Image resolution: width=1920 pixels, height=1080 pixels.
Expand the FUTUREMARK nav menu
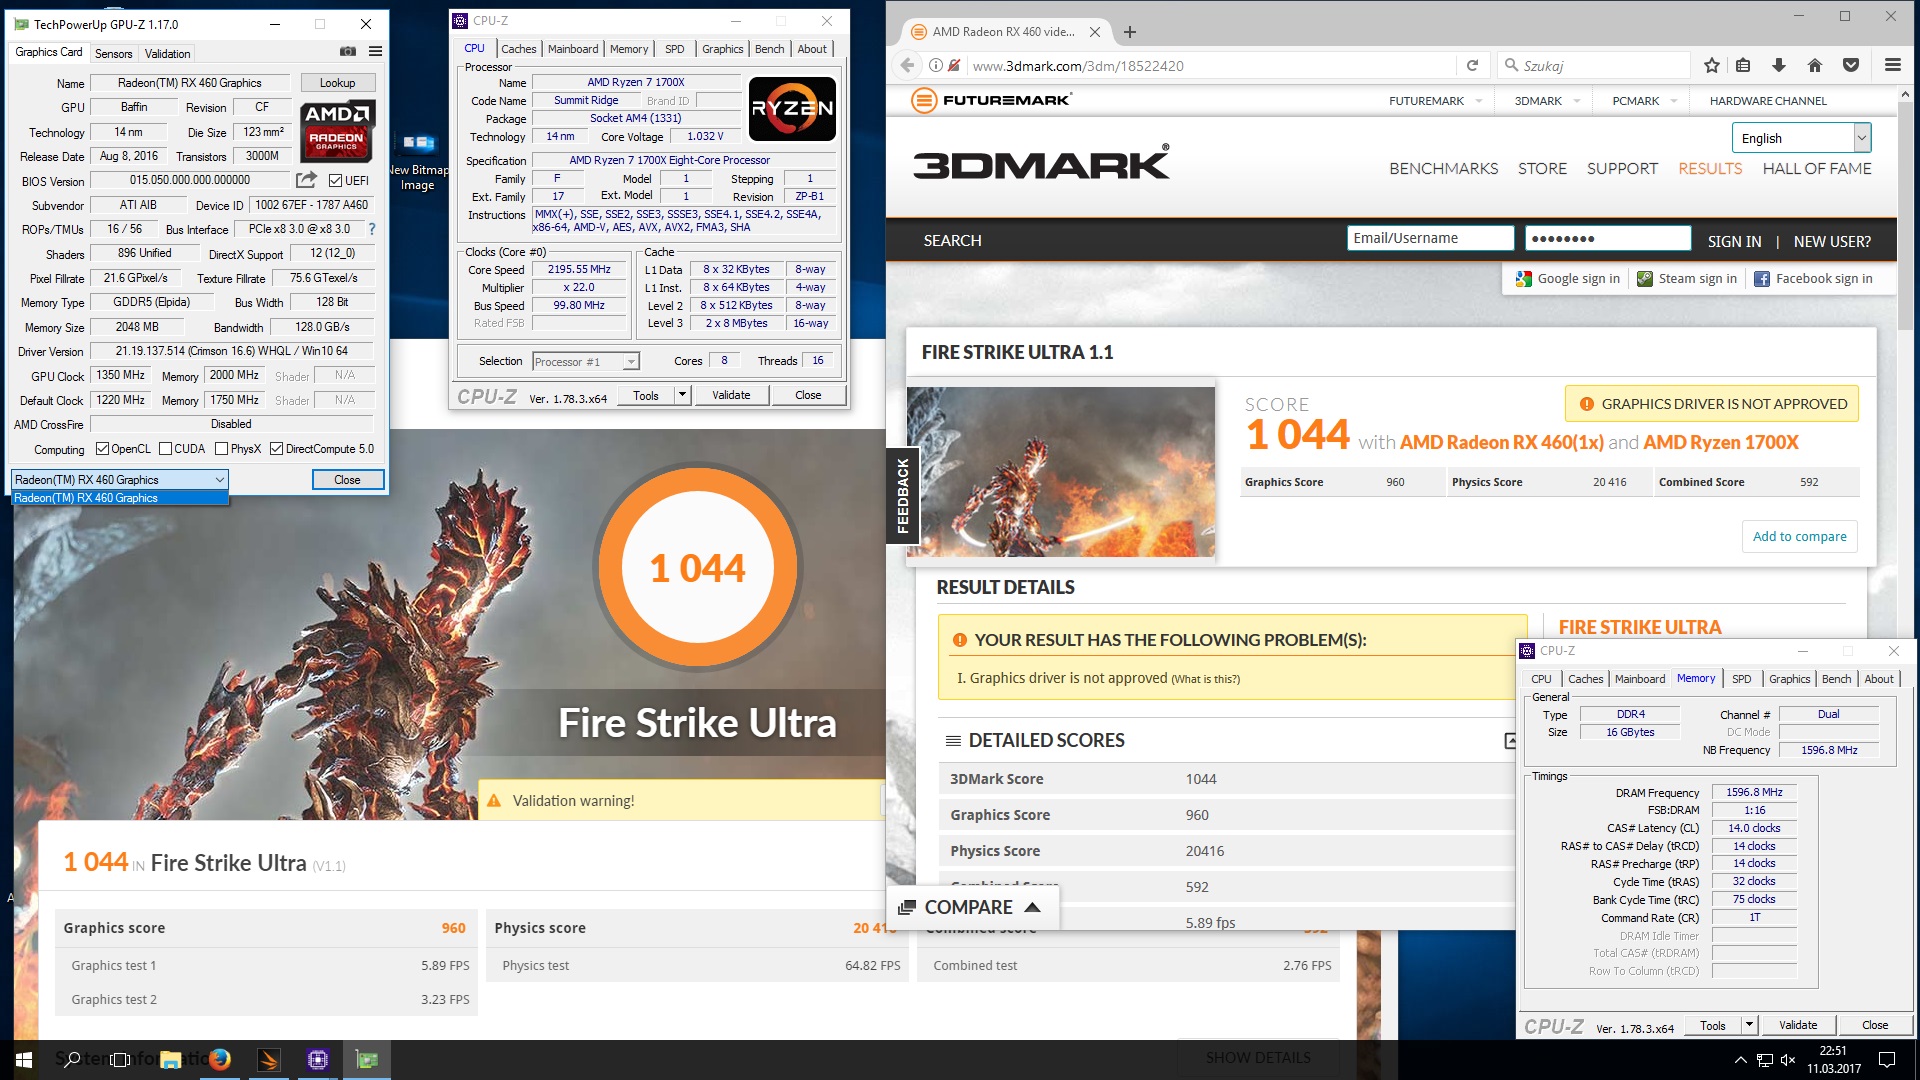[x=1479, y=101]
